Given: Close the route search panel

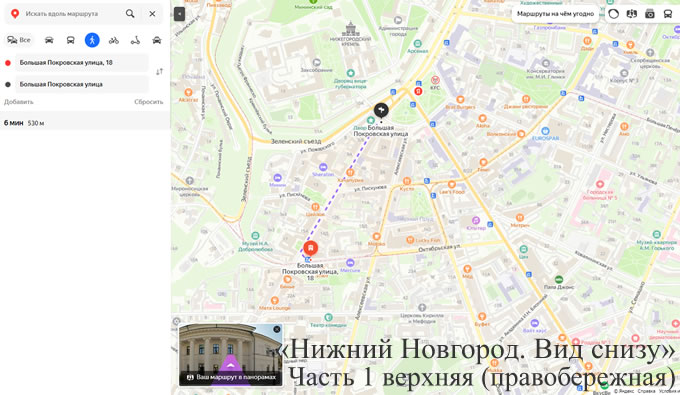Looking at the screenshot, I should point(152,13).
